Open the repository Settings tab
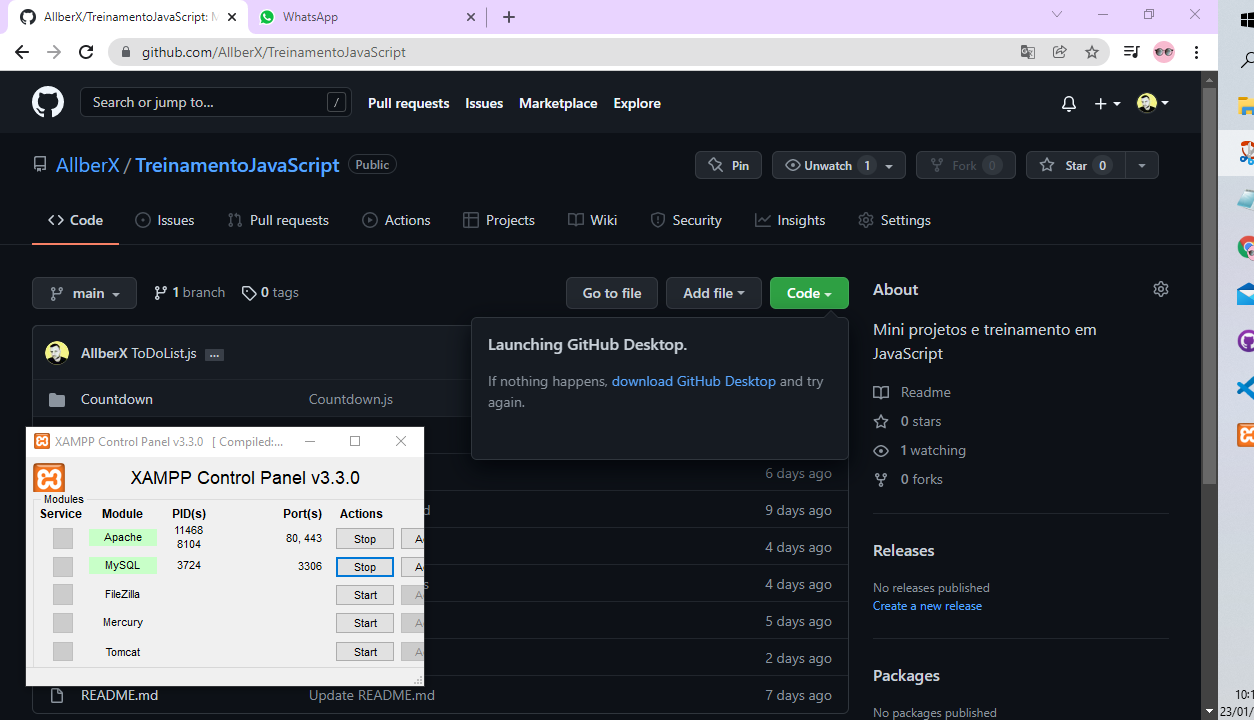The width and height of the screenshot is (1254, 720). 894,220
